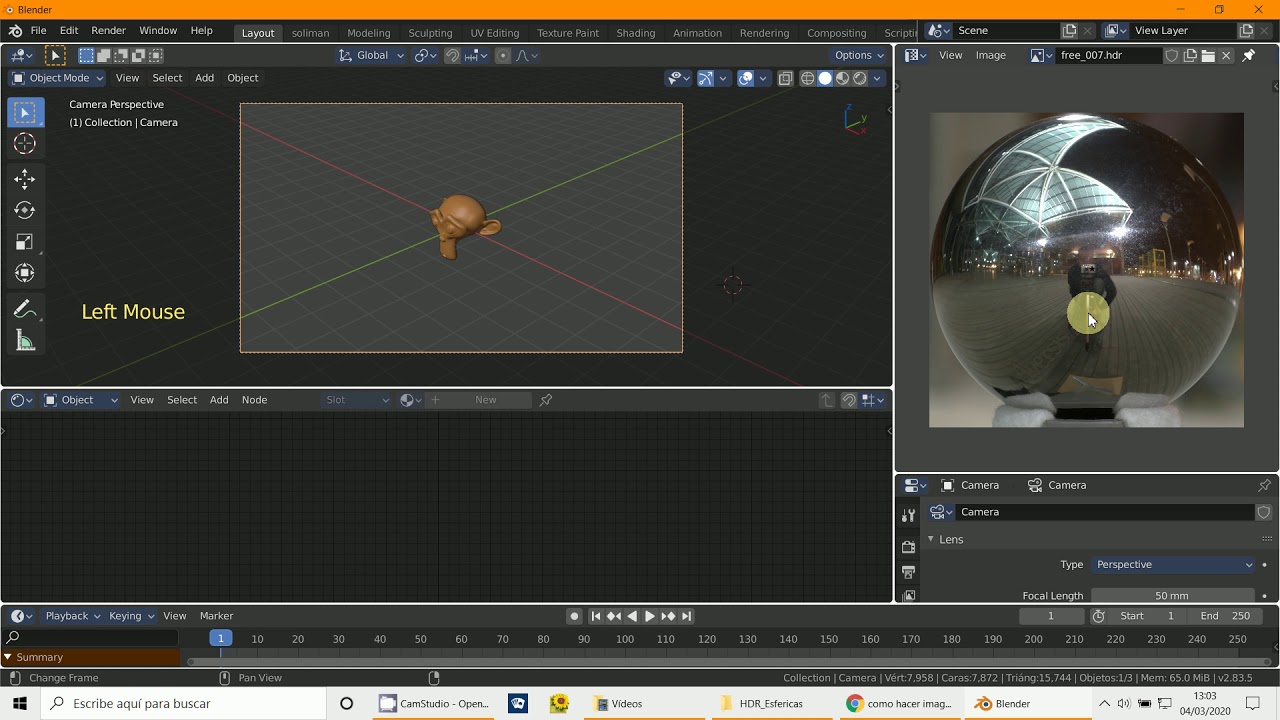1280x720 pixels.
Task: Open the Add menu in 3D viewport
Action: click(204, 78)
